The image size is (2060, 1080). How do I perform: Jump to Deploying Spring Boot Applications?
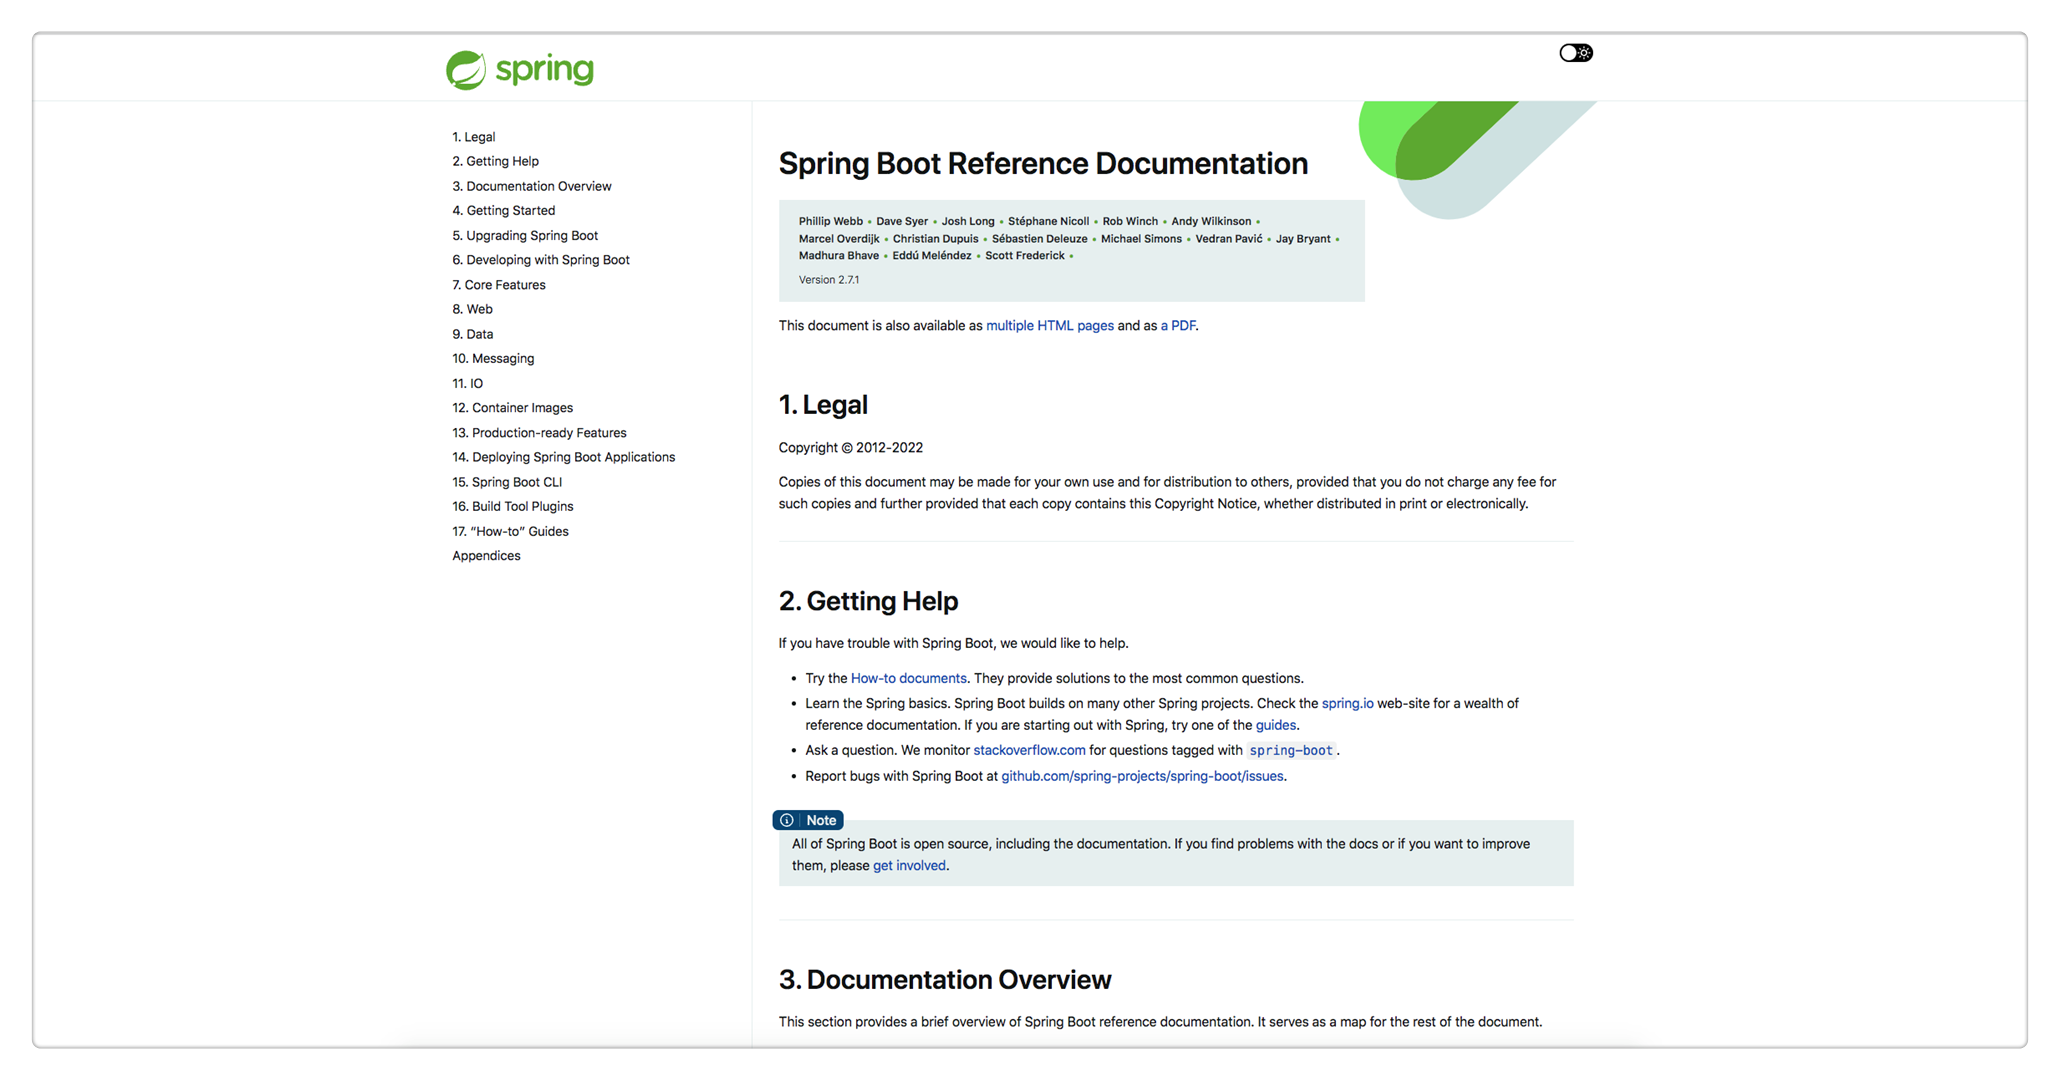[563, 457]
